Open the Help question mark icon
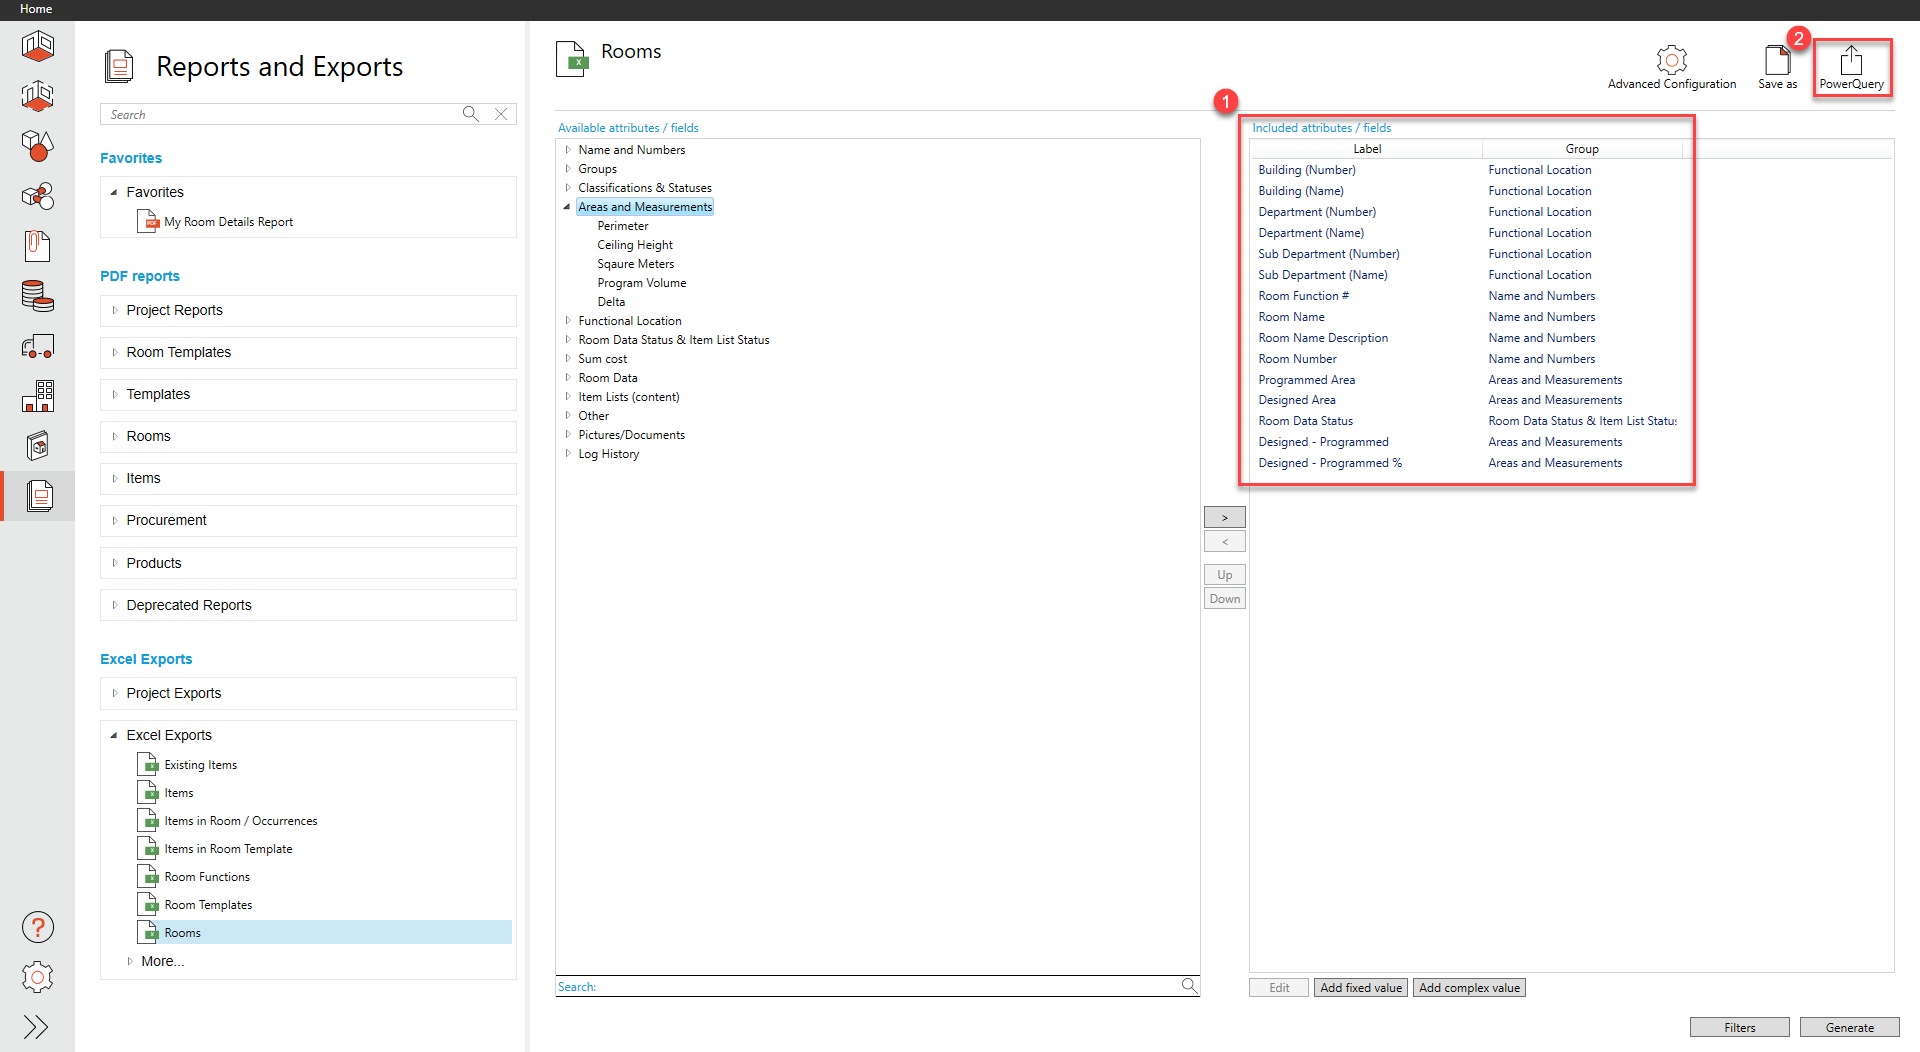The width and height of the screenshot is (1920, 1052). (x=37, y=928)
